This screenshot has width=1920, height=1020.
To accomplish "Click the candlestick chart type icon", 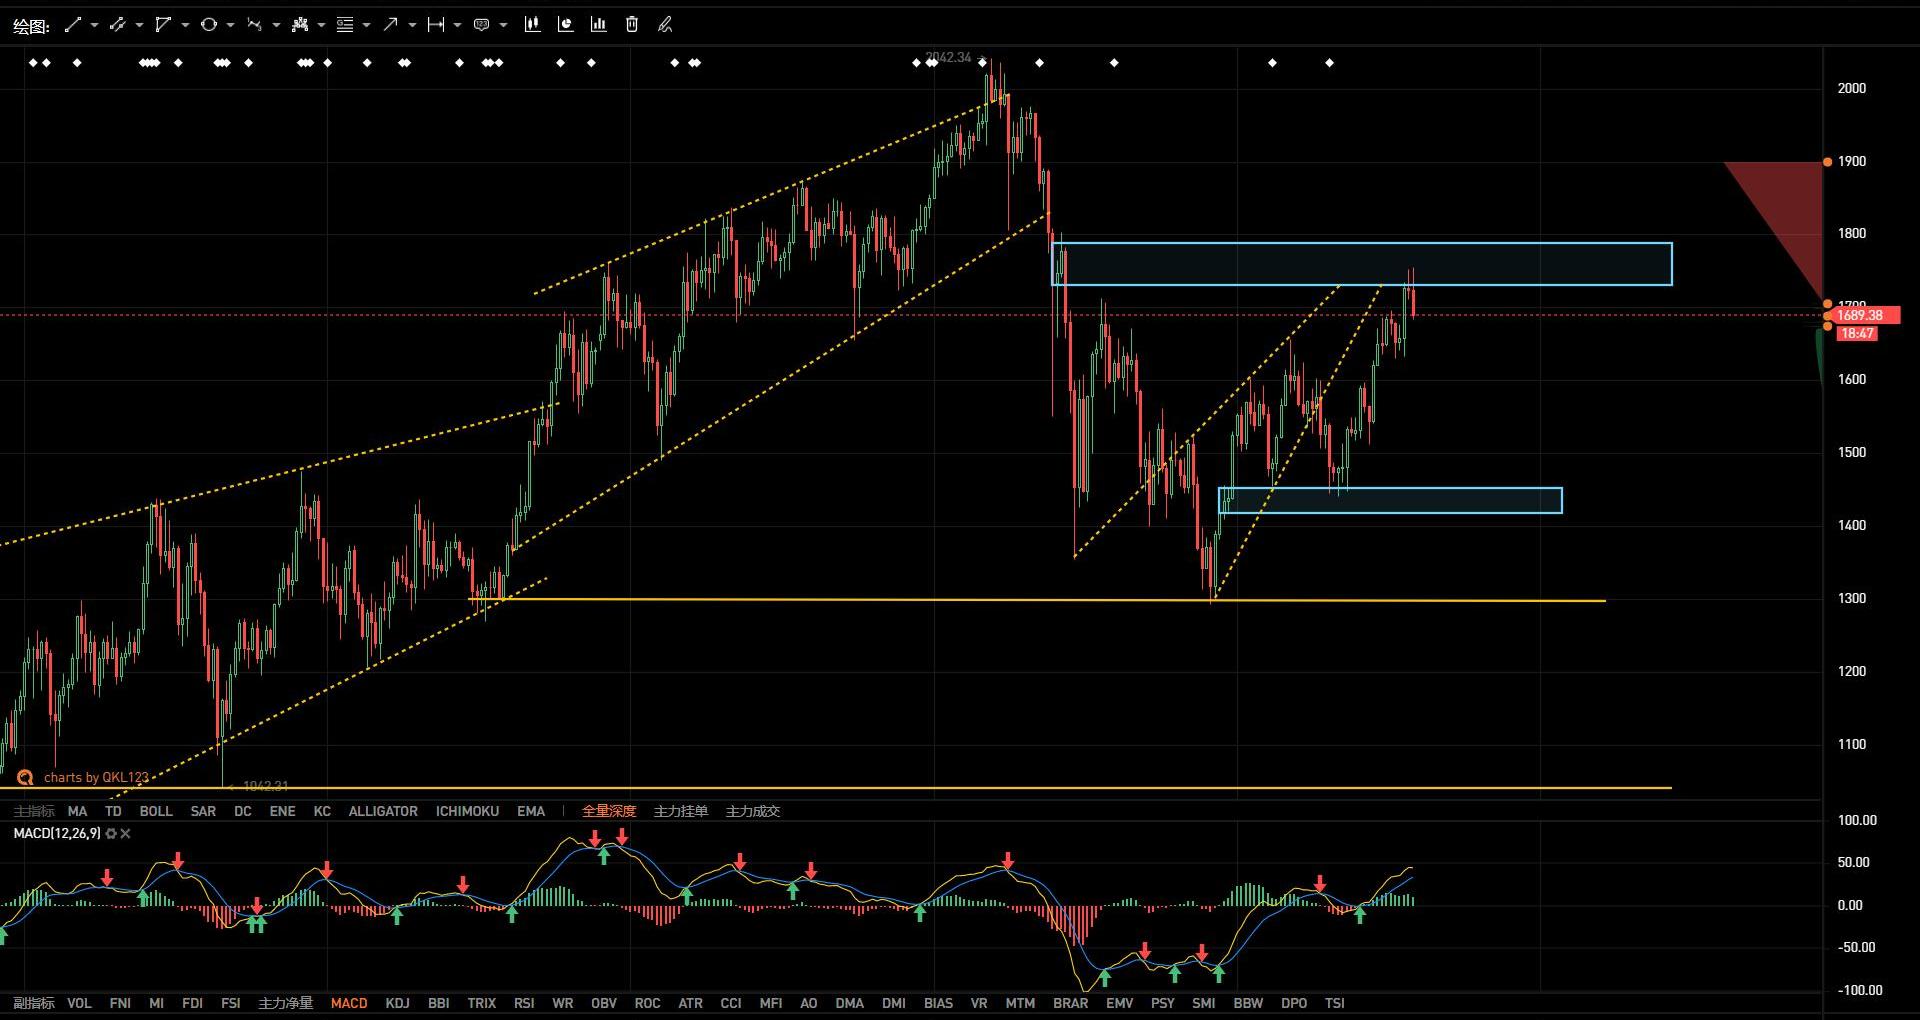I will (x=532, y=25).
